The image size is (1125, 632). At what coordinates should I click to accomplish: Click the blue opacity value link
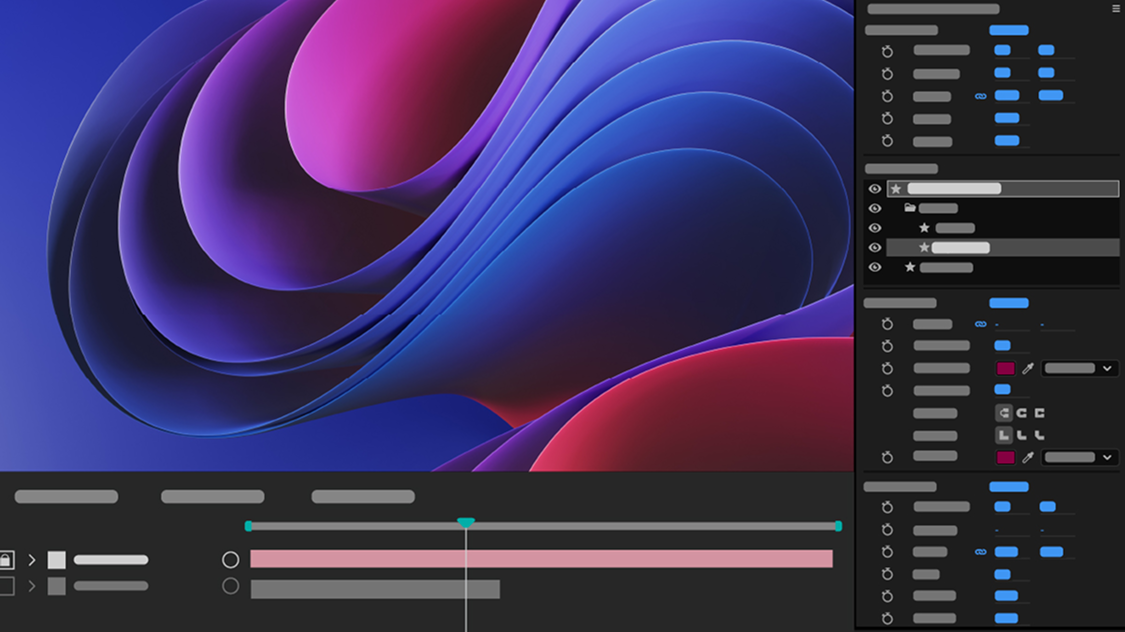pyautogui.click(x=1007, y=141)
